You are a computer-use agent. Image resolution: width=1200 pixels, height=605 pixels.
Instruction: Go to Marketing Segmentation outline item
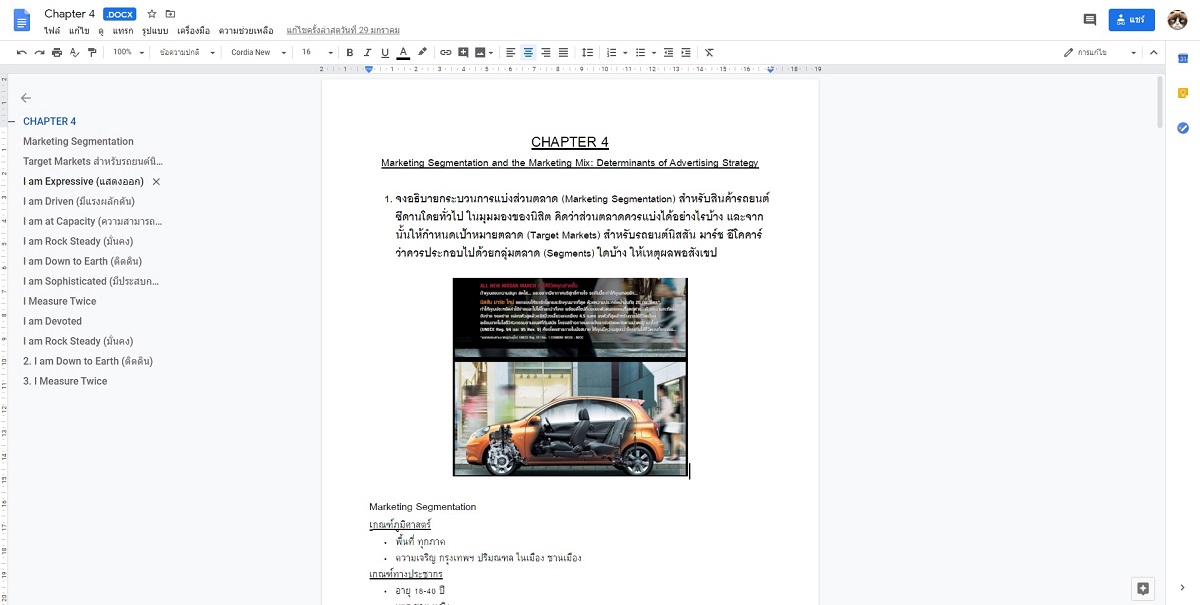coord(78,141)
